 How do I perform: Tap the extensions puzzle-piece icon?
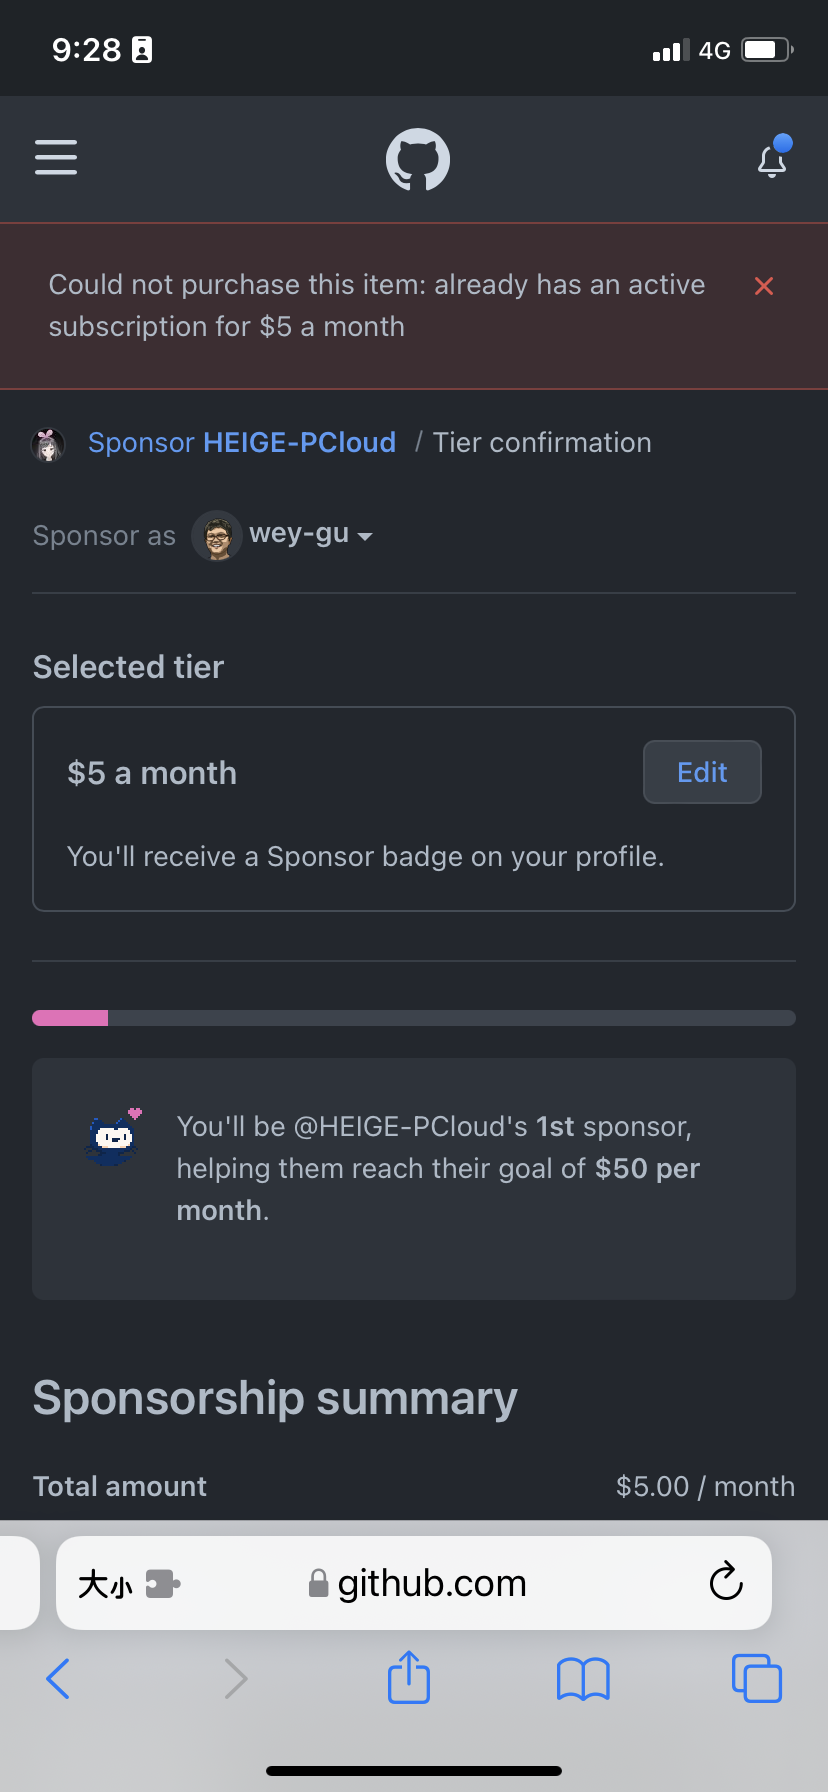coord(160,1584)
